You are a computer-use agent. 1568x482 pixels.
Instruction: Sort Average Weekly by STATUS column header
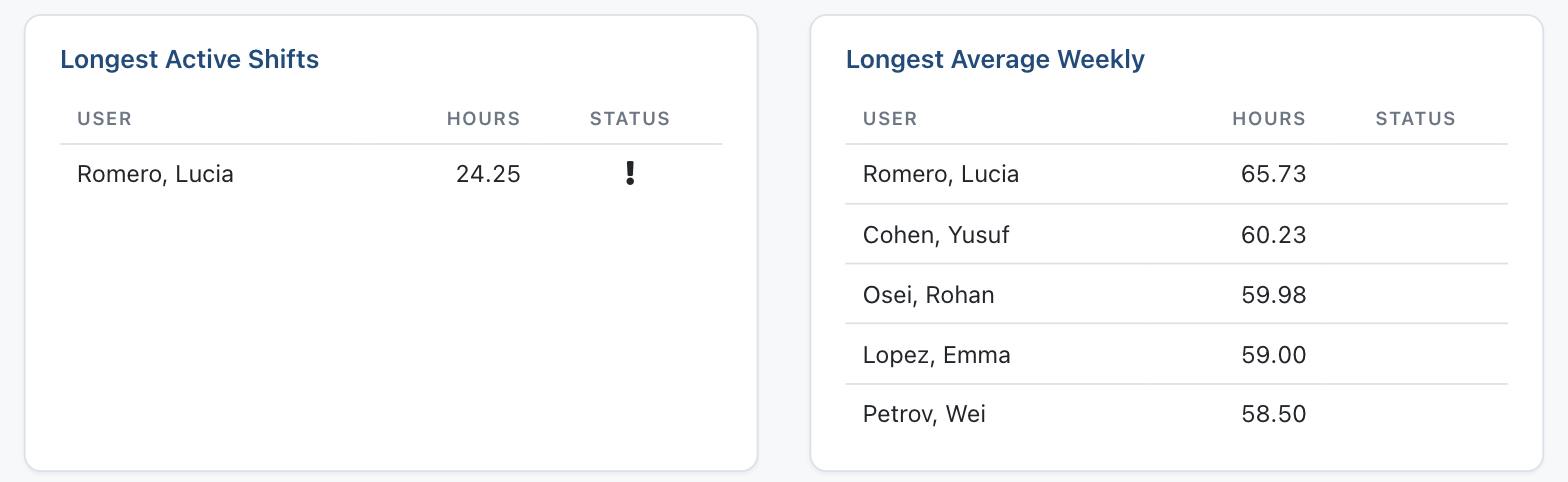1416,119
